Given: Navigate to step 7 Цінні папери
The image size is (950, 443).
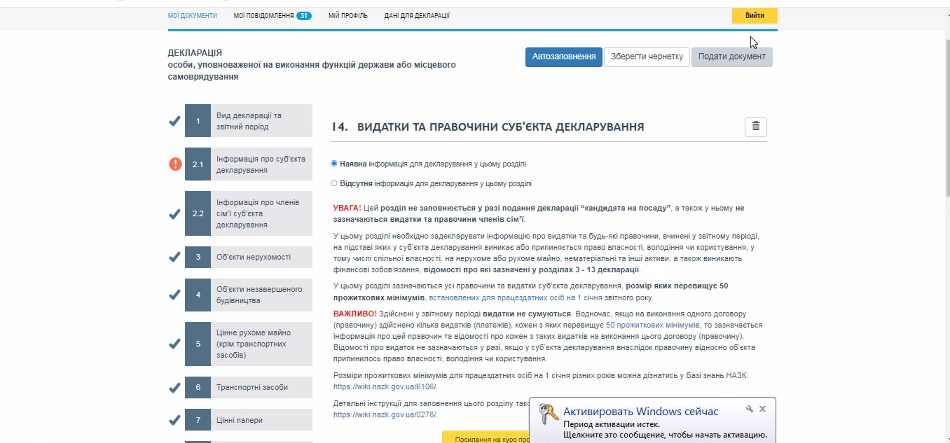Looking at the screenshot, I should [x=247, y=421].
